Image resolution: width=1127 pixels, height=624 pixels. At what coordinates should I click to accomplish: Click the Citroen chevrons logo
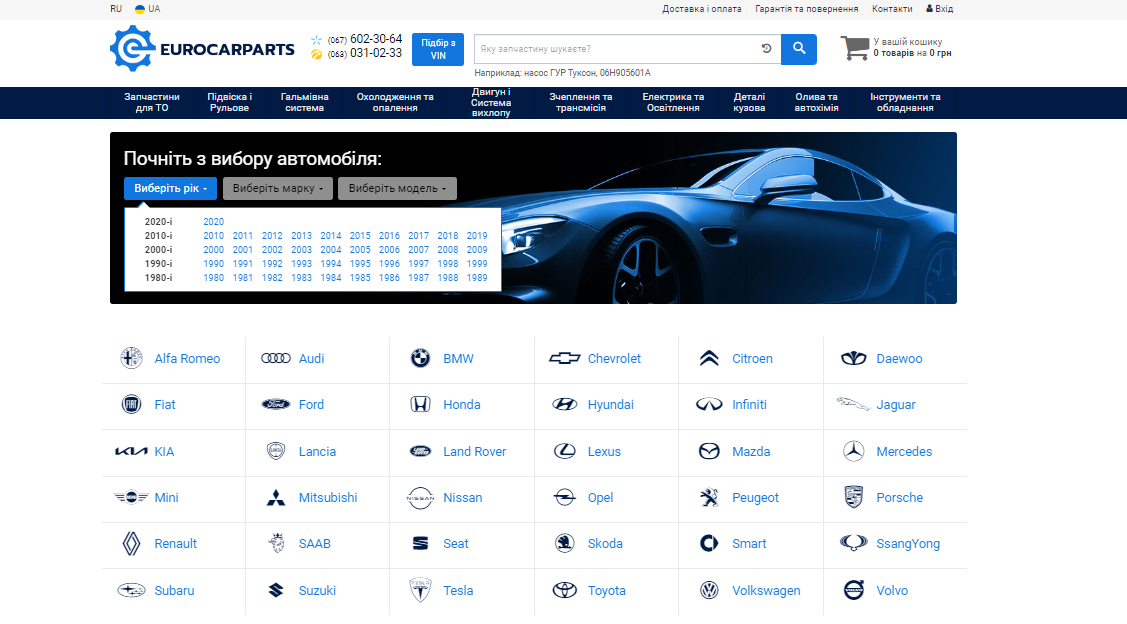click(x=709, y=358)
